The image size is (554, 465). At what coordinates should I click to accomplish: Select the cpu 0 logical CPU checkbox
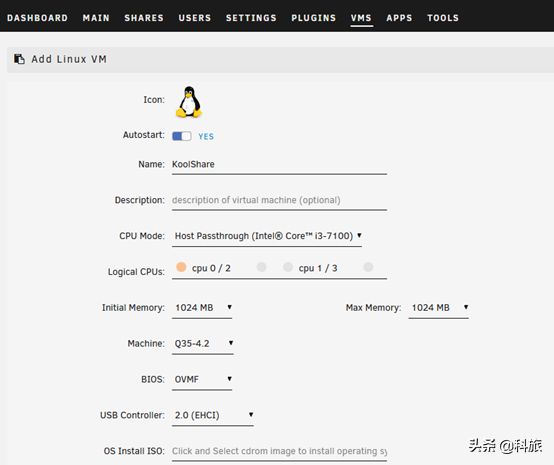181,267
